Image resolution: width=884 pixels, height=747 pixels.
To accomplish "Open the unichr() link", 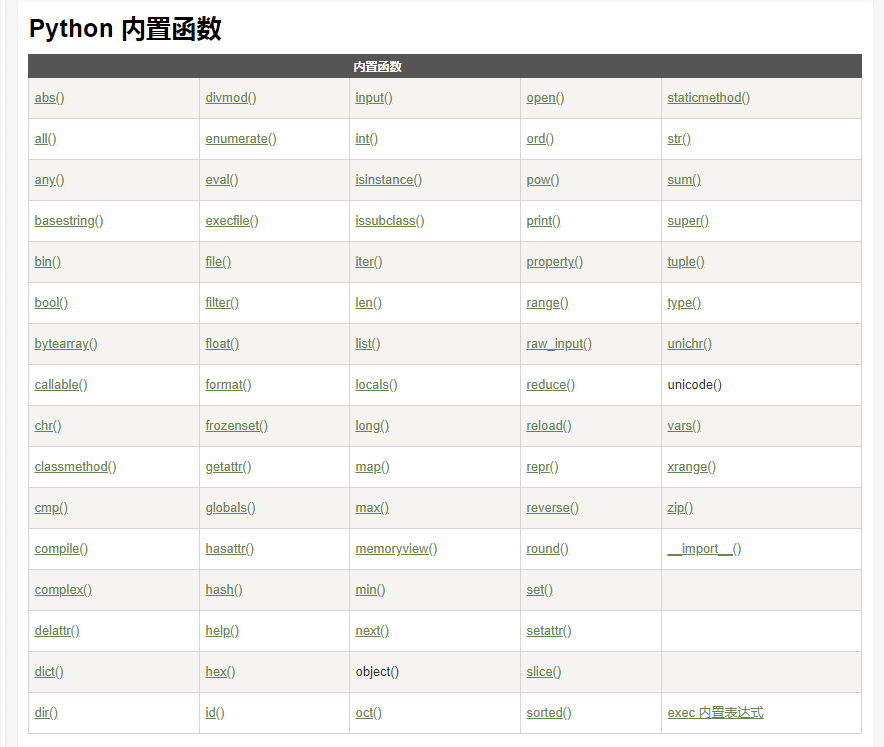I will (x=689, y=344).
